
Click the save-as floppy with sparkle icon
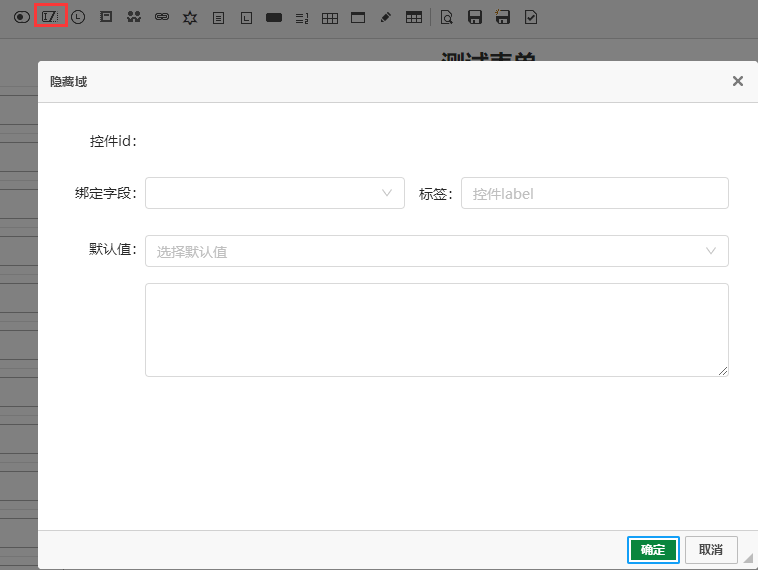[502, 17]
